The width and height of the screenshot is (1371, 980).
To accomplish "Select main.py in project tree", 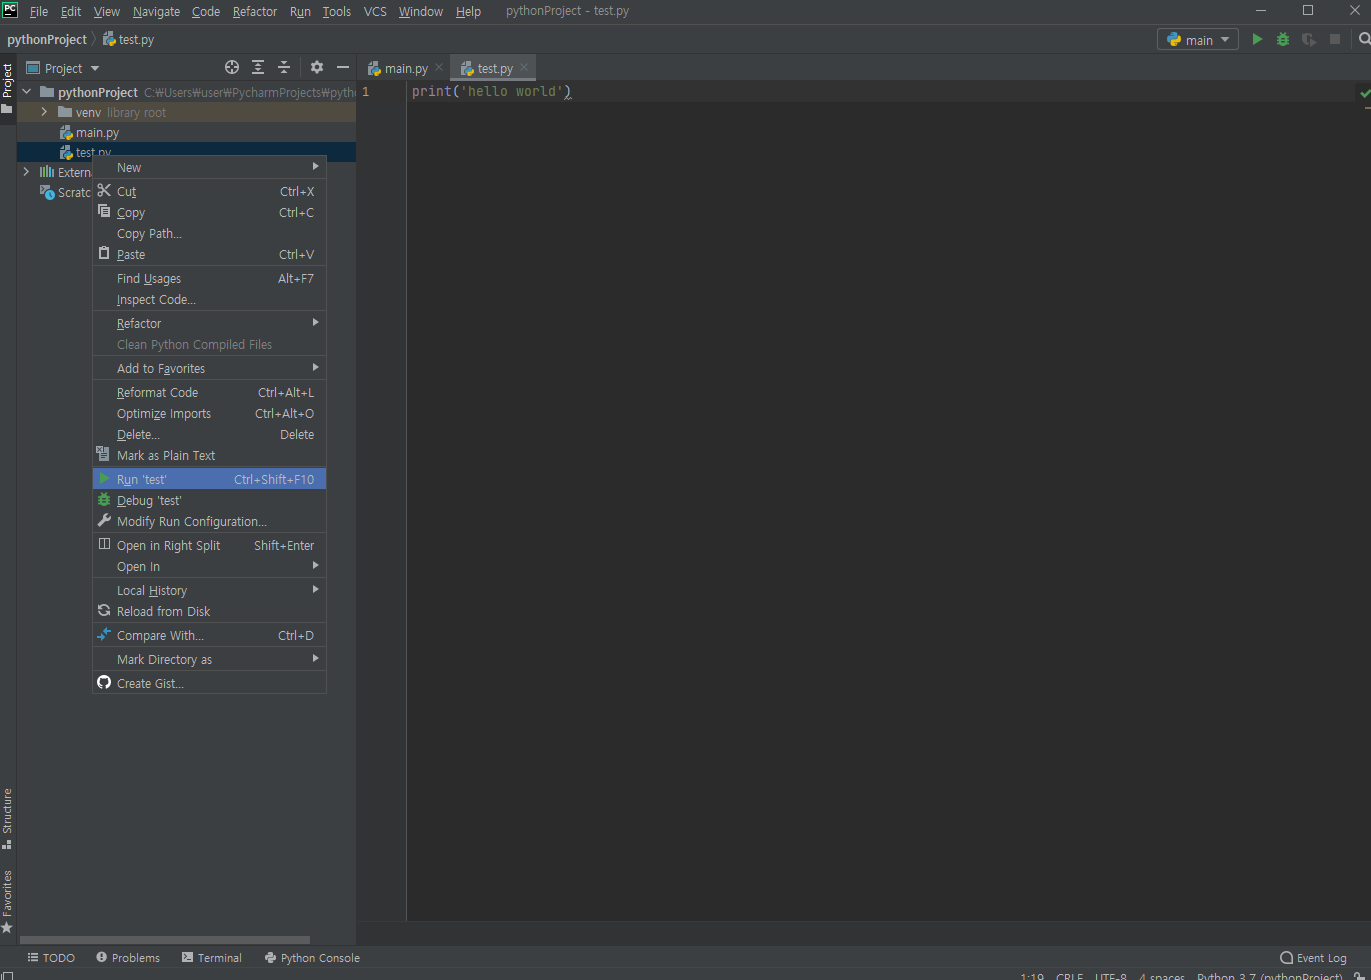I will pos(97,132).
